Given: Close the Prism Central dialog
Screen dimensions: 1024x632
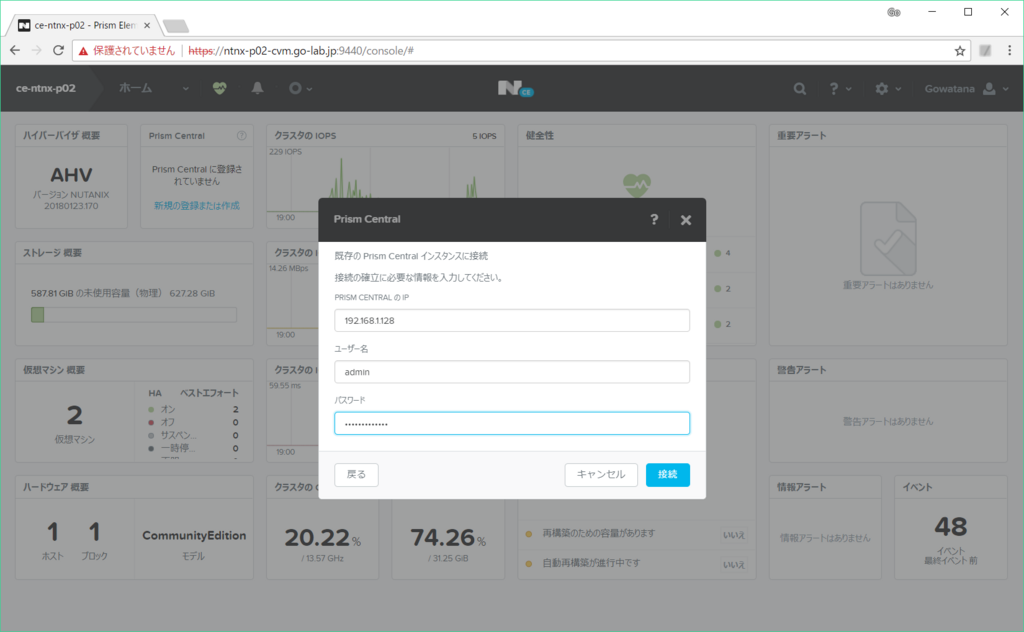Looking at the screenshot, I should (686, 220).
